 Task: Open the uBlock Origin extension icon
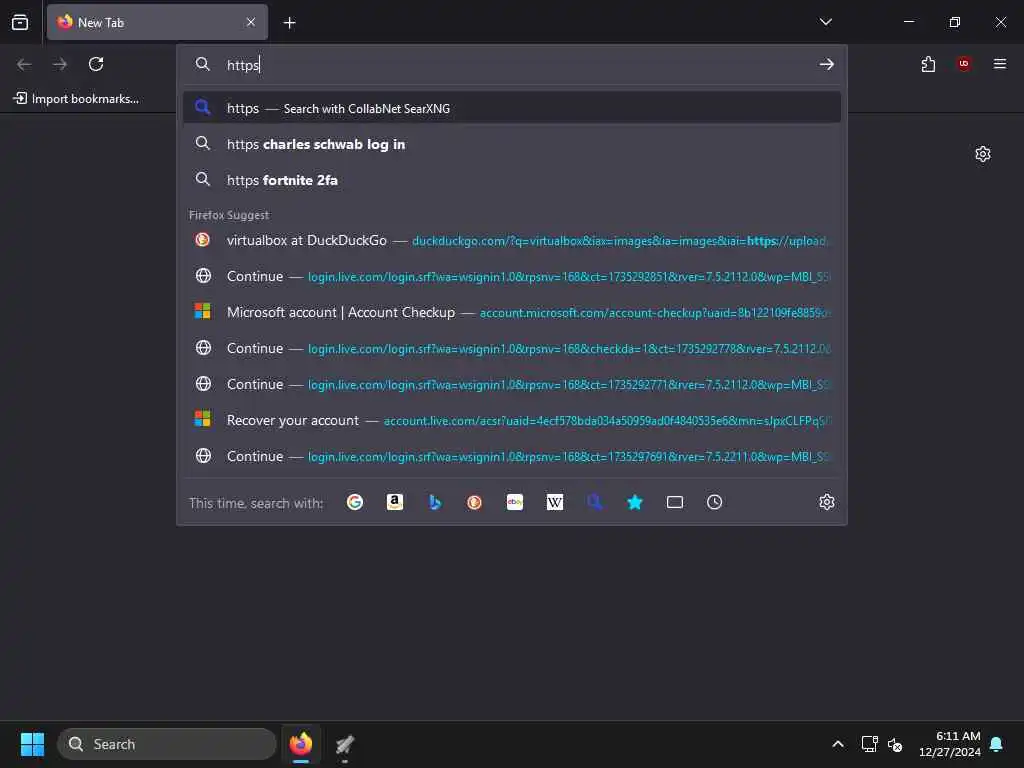coord(964,64)
